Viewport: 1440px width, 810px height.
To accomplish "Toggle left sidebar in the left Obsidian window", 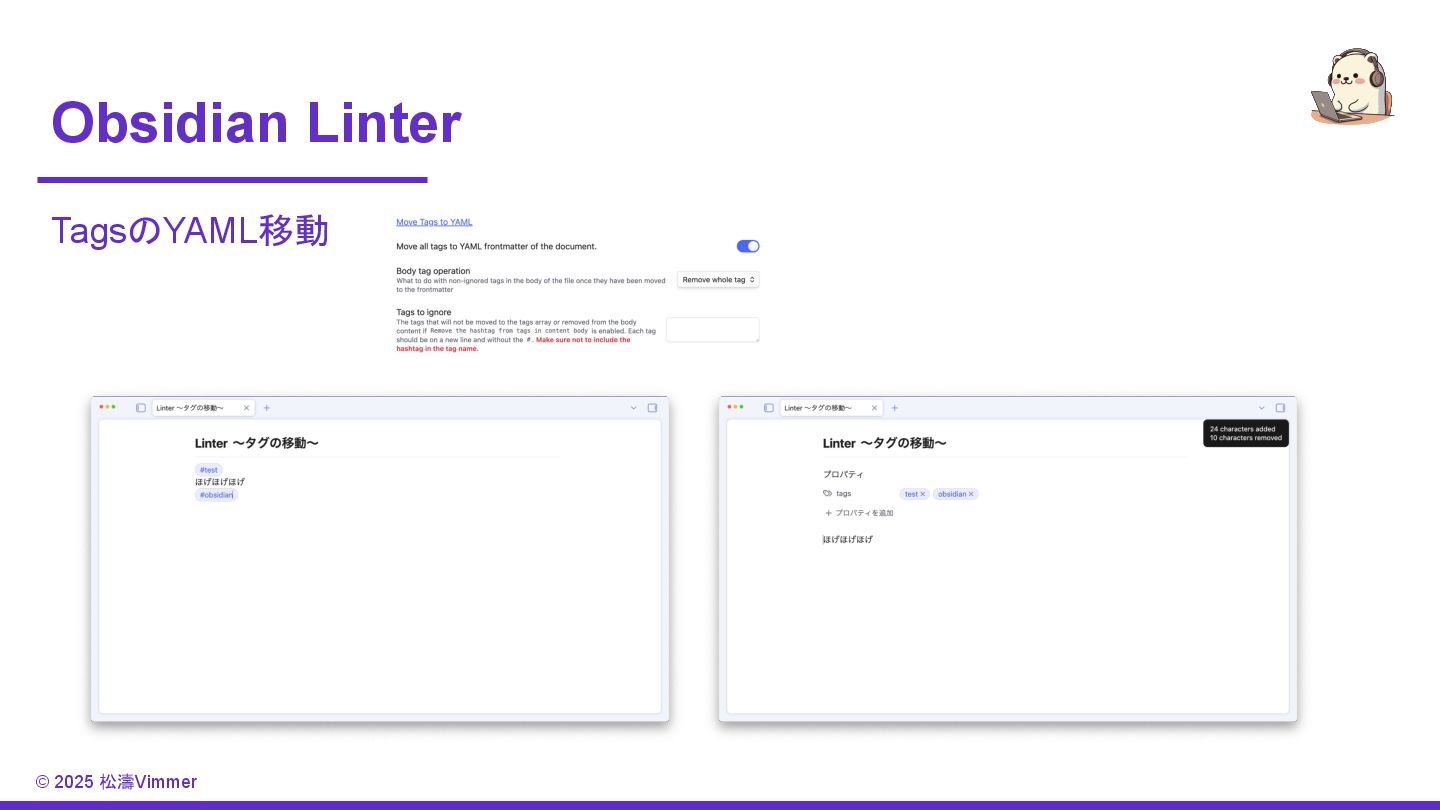I will (x=141, y=408).
